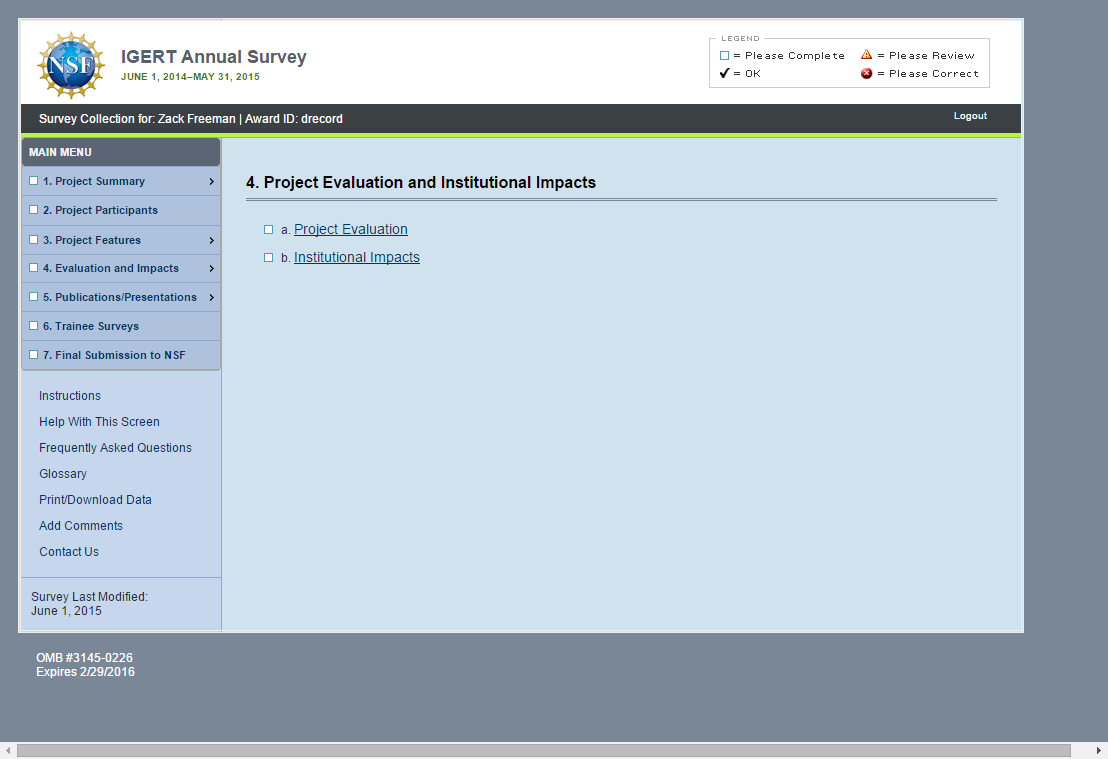Viewport: 1108px width, 759px height.
Task: Expand arrow for 3. Project Features
Action: [211, 240]
